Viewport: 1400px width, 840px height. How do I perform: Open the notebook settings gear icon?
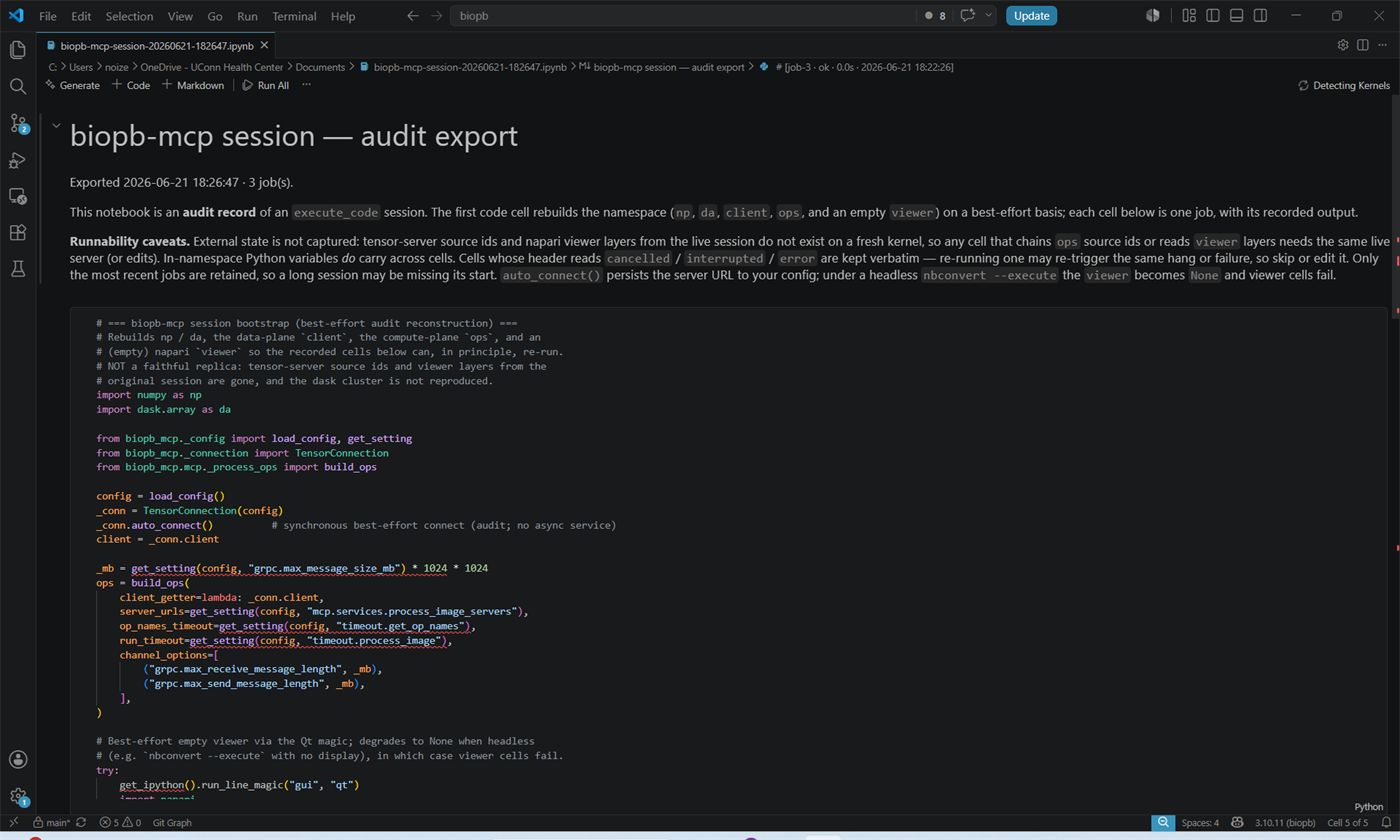coord(1343,45)
